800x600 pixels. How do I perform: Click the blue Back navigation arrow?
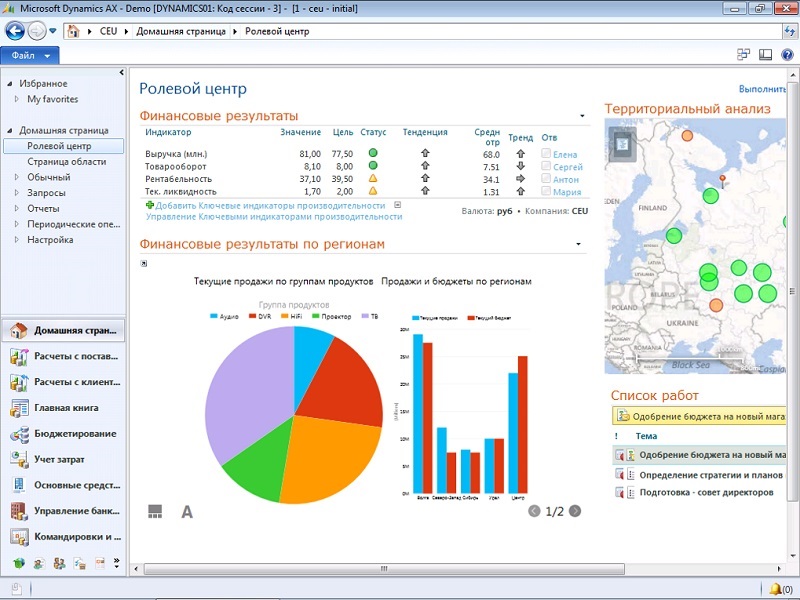point(15,31)
